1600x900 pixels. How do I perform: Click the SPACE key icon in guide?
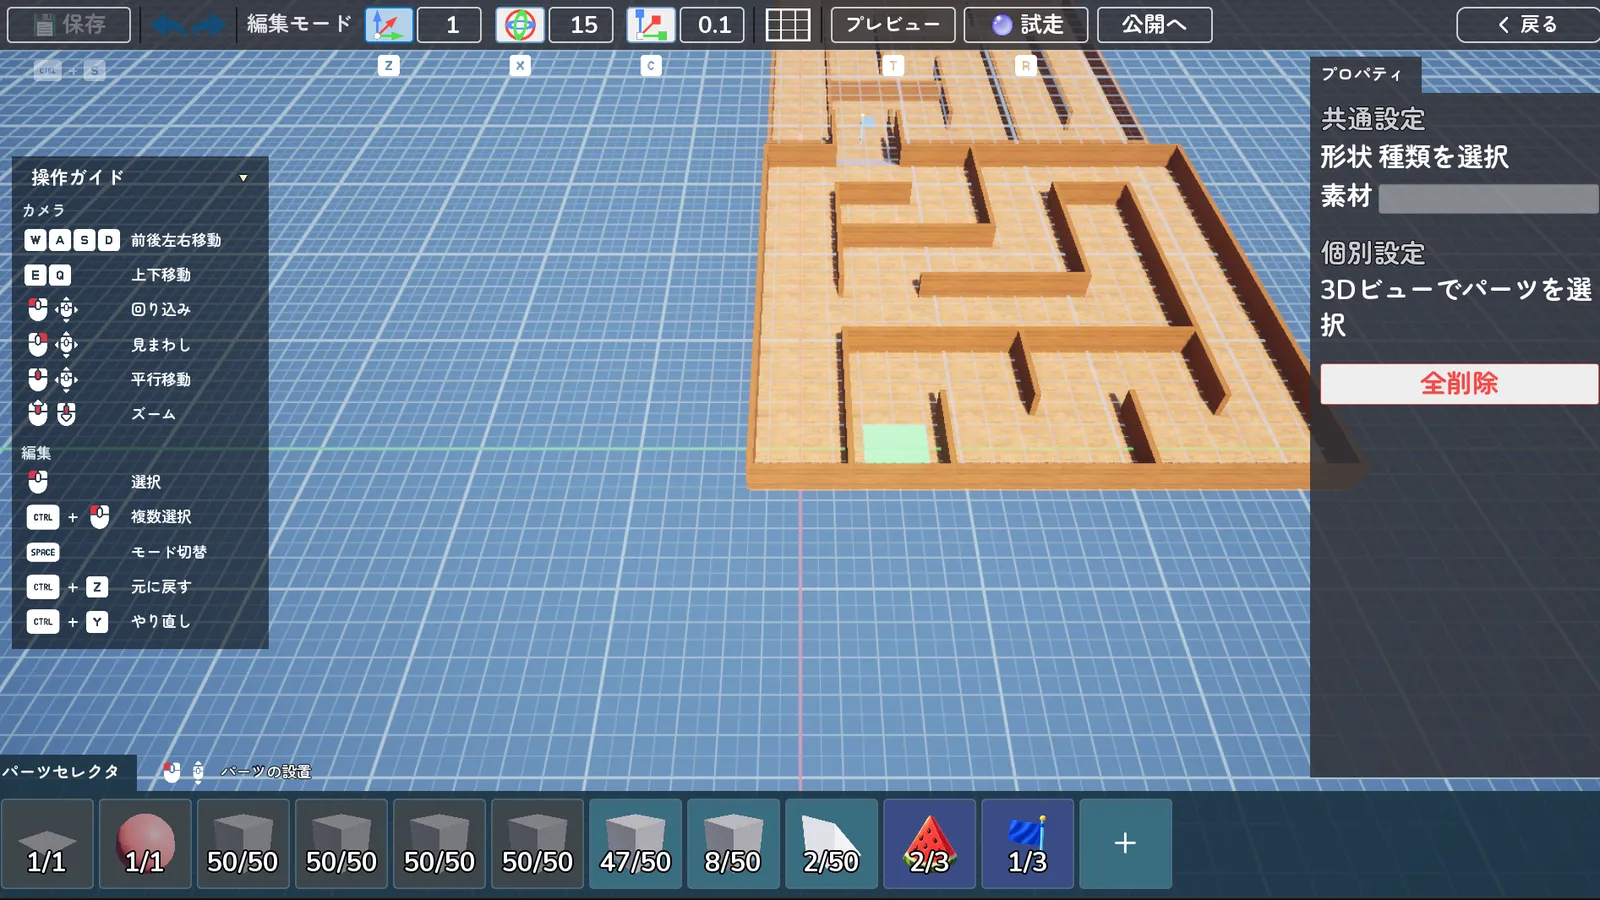(x=43, y=552)
